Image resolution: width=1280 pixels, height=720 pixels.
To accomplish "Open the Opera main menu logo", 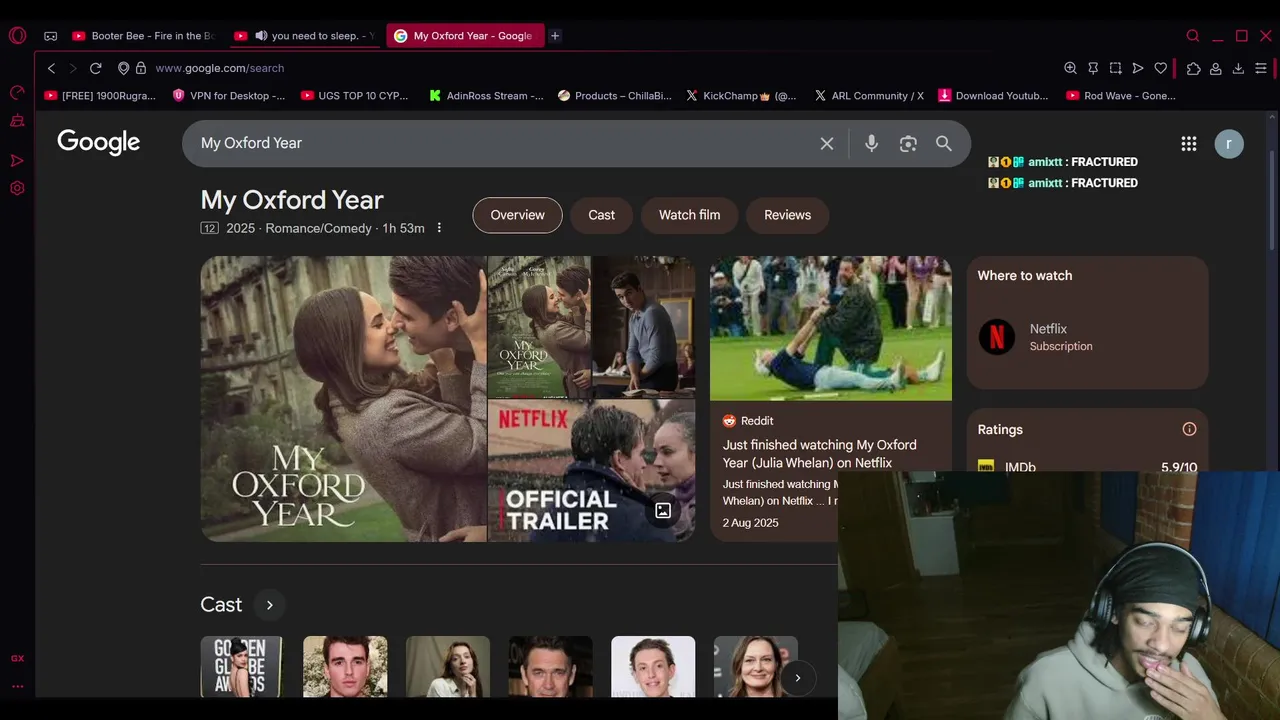I will click(17, 35).
